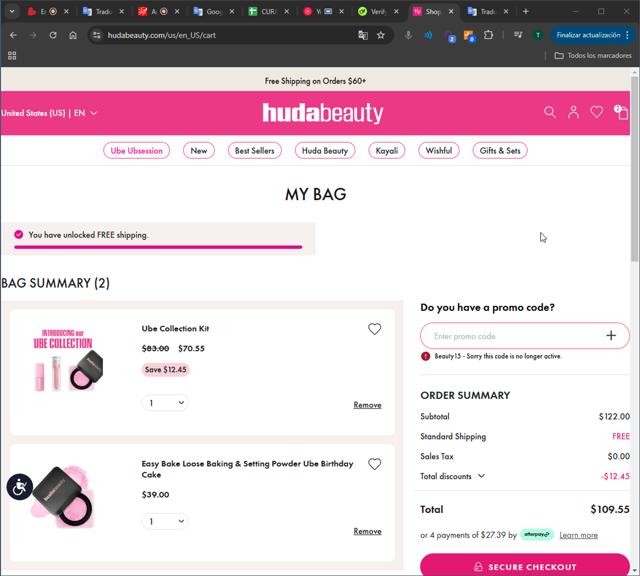Click the page vertical scrollbar
640x576 pixels.
tap(635, 169)
